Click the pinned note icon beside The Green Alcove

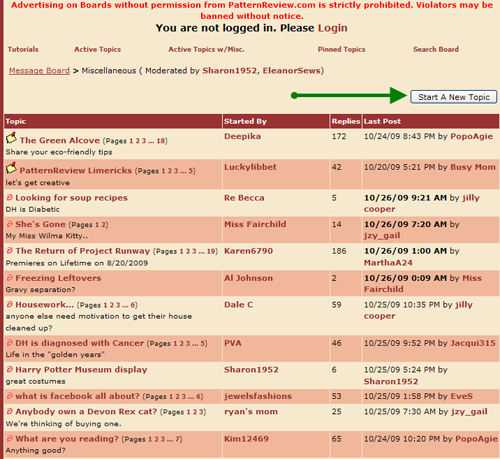pyautogui.click(x=11, y=138)
